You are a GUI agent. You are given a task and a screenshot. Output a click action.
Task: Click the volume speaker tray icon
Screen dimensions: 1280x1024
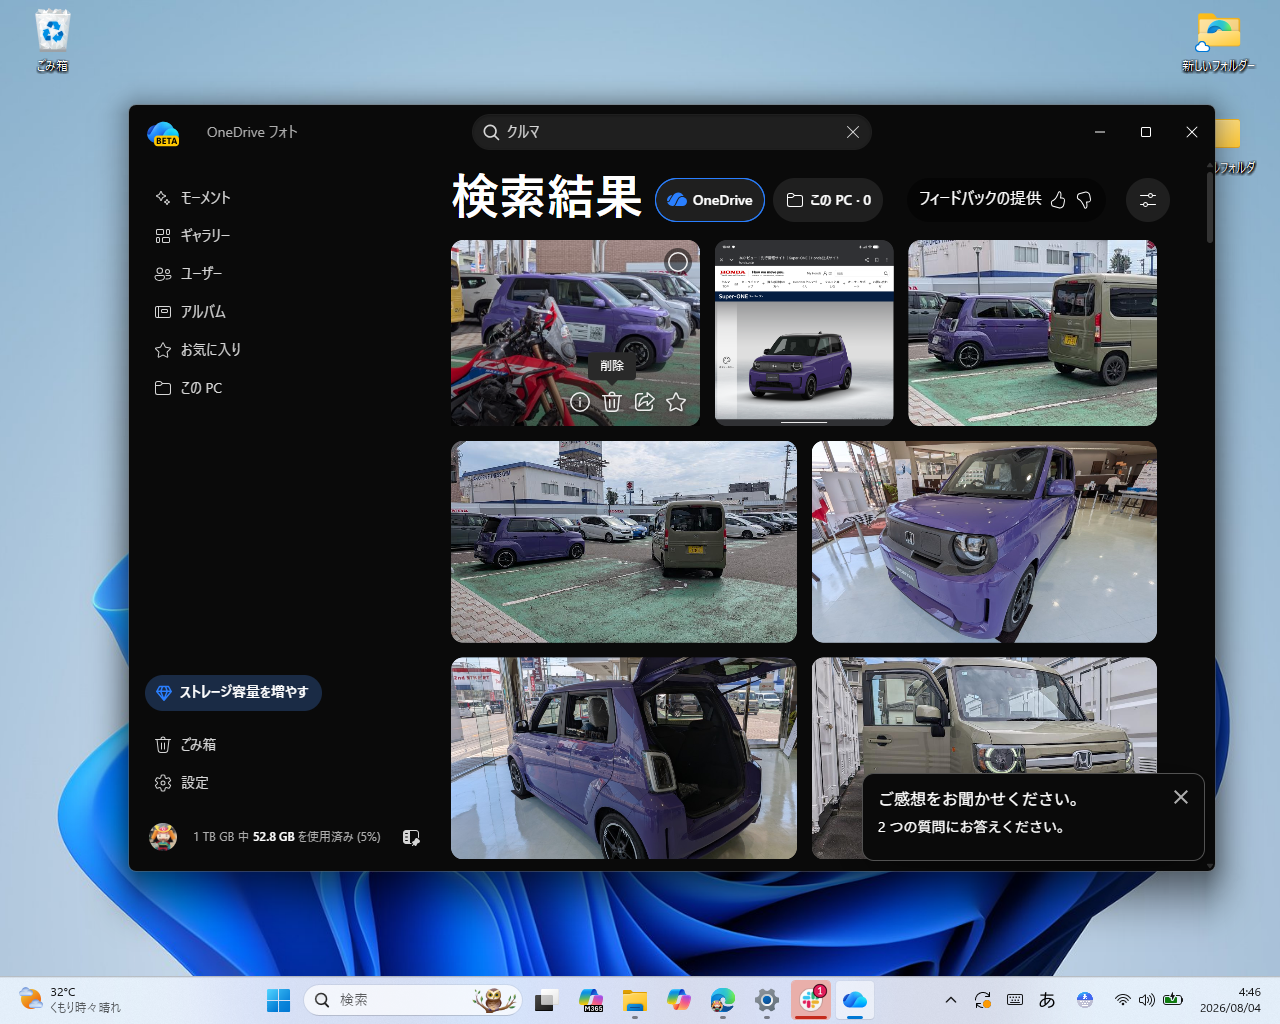1147,1000
